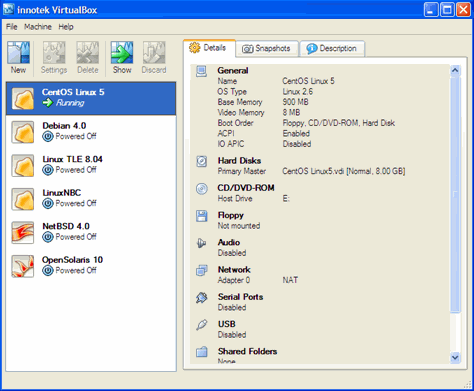Click the Debian 4.0 VM icon
Image resolution: width=474 pixels, height=391 pixels.
click(23, 132)
